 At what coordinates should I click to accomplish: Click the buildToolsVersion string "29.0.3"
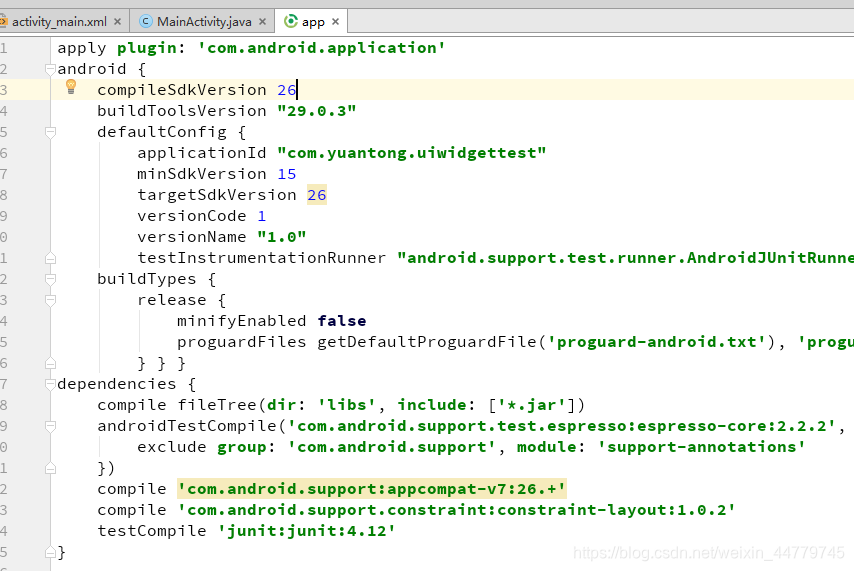coord(316,111)
